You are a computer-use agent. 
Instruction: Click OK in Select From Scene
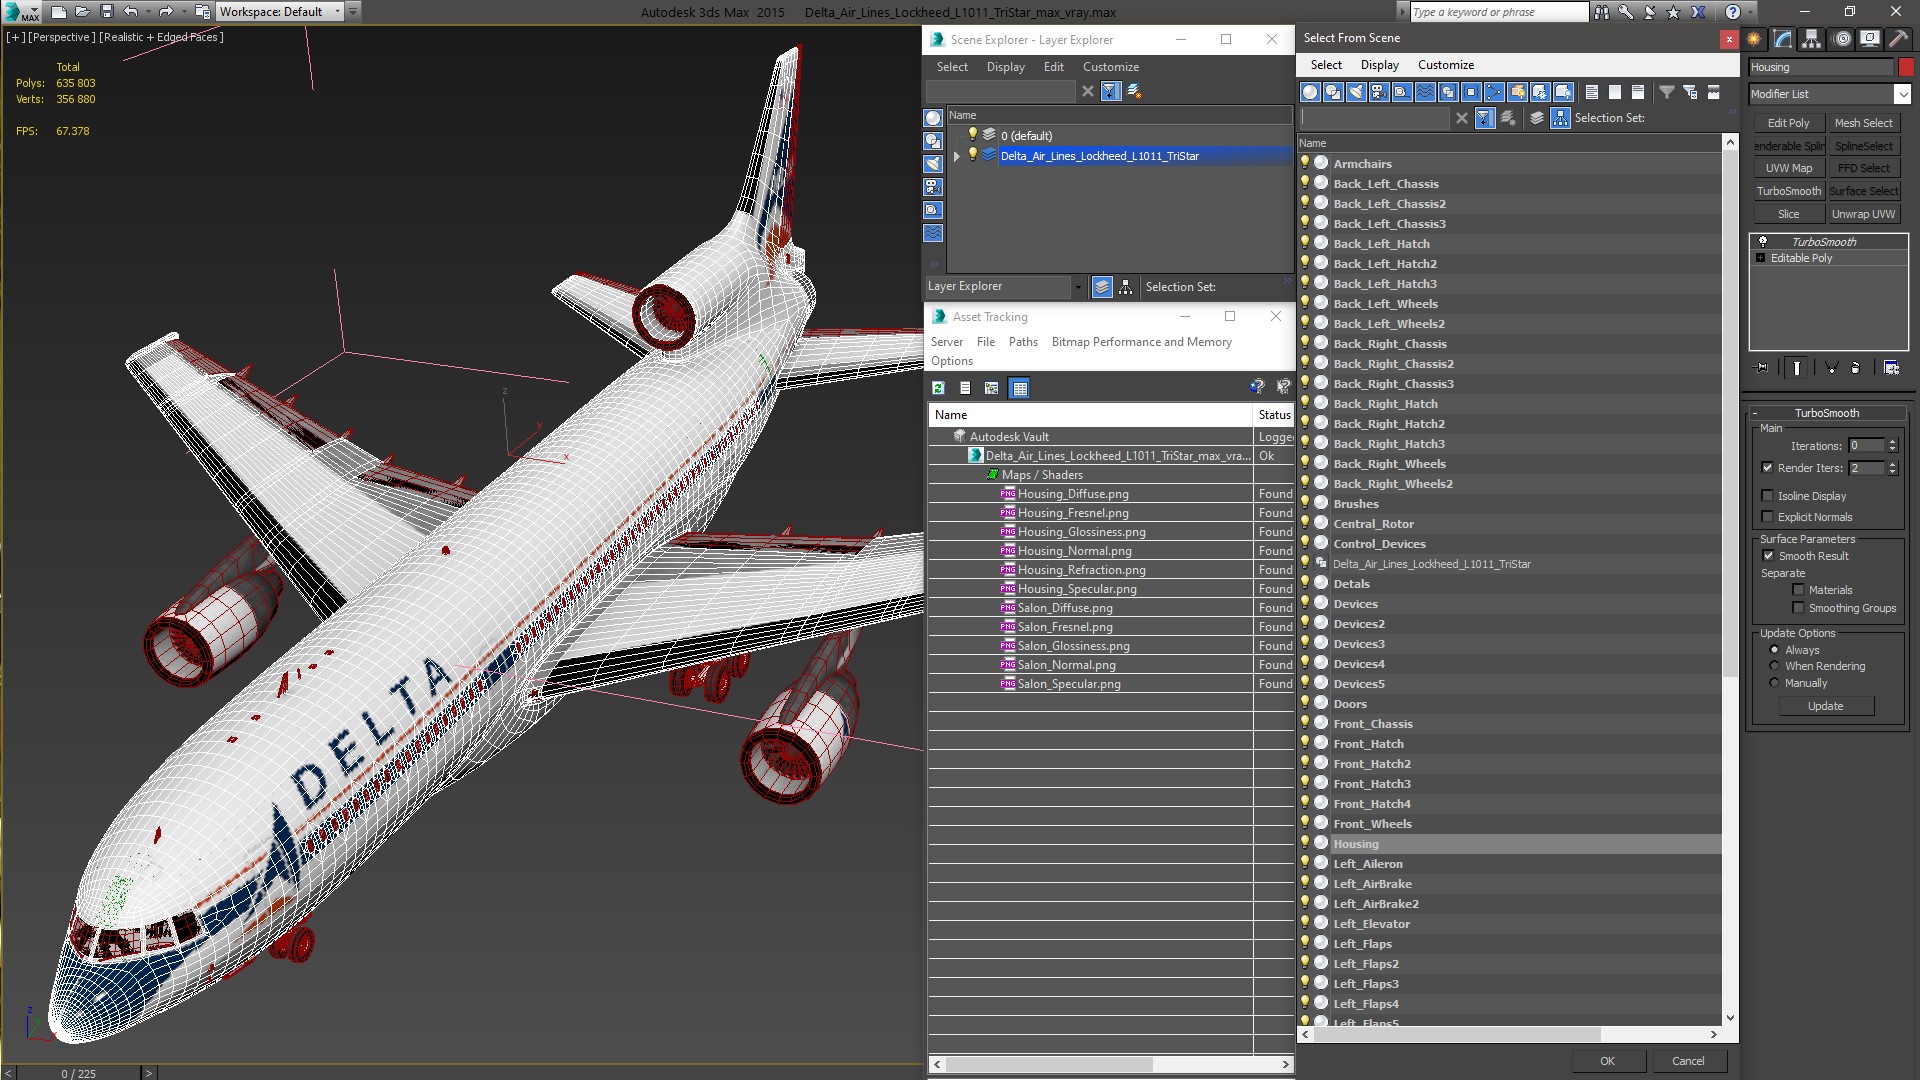[x=1607, y=1061]
